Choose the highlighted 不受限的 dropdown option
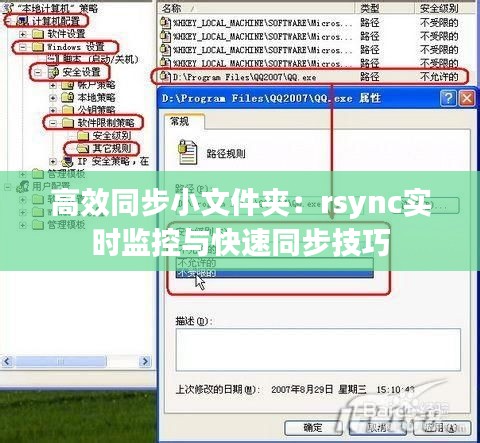The width and height of the screenshot is (480, 443). point(274,273)
